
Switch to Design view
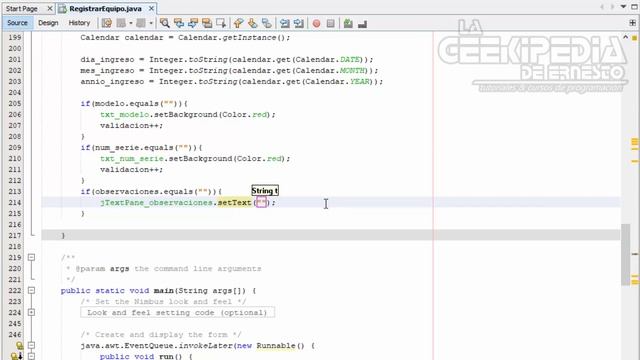point(48,23)
